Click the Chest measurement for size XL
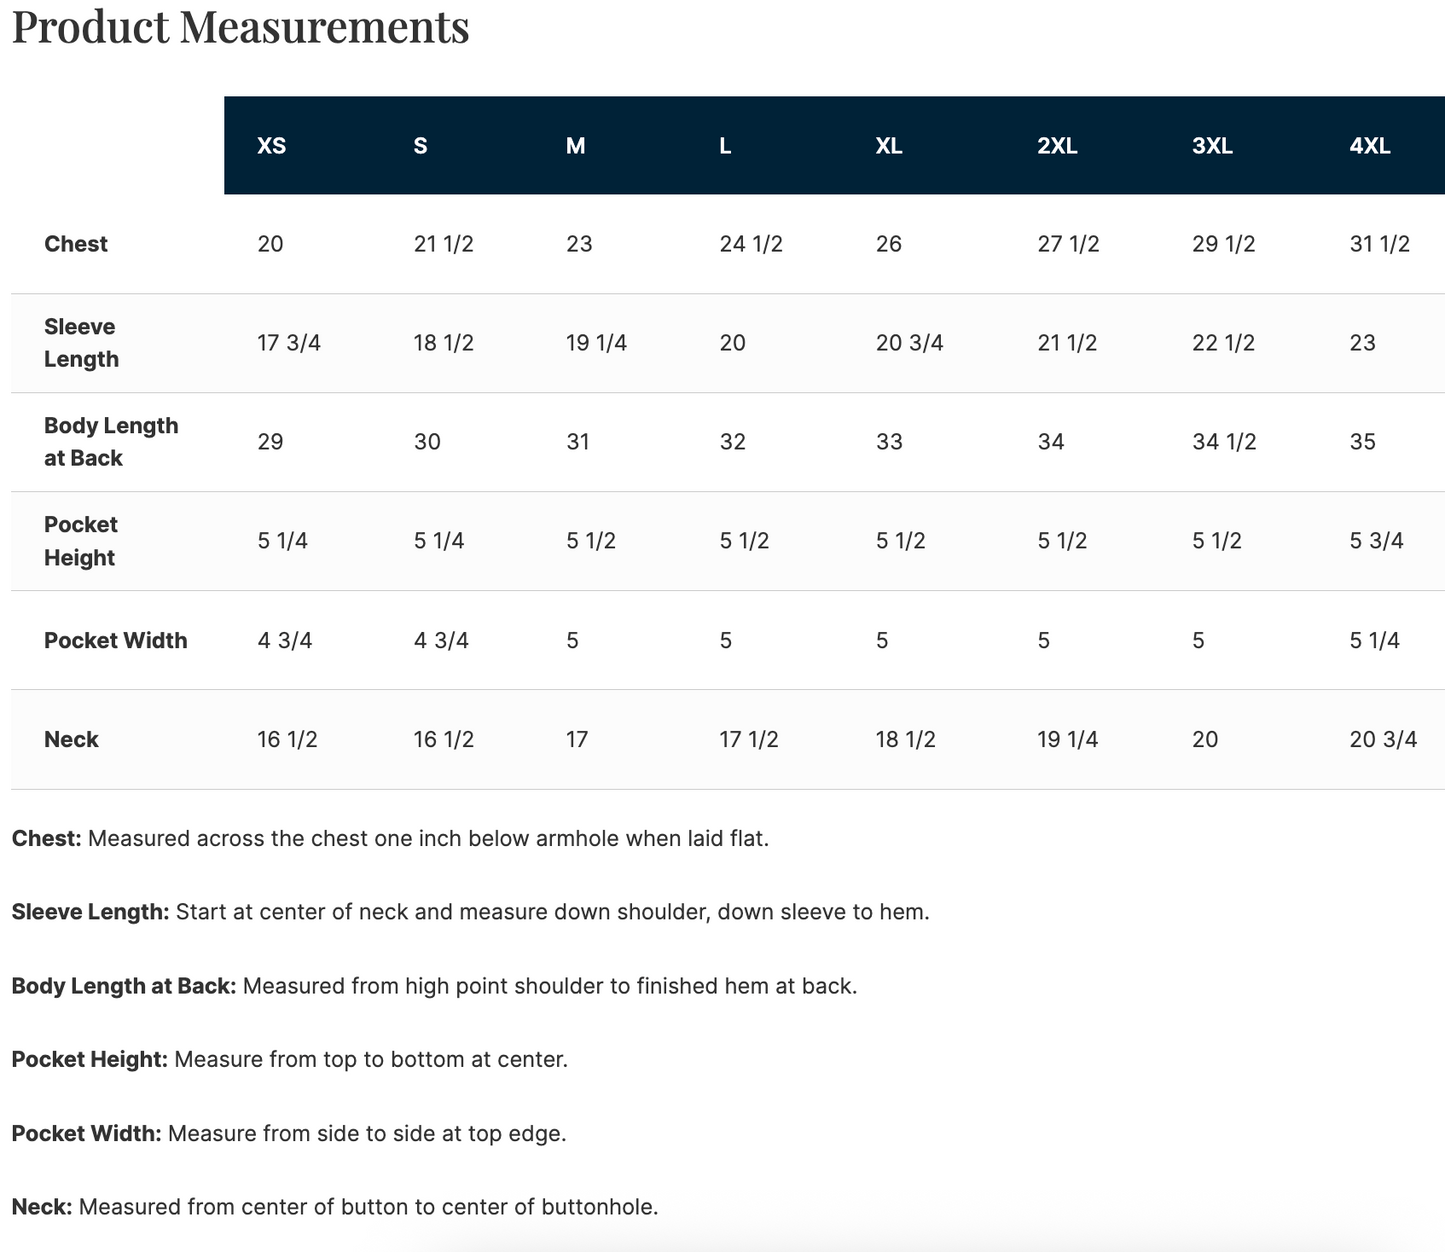 [x=888, y=244]
